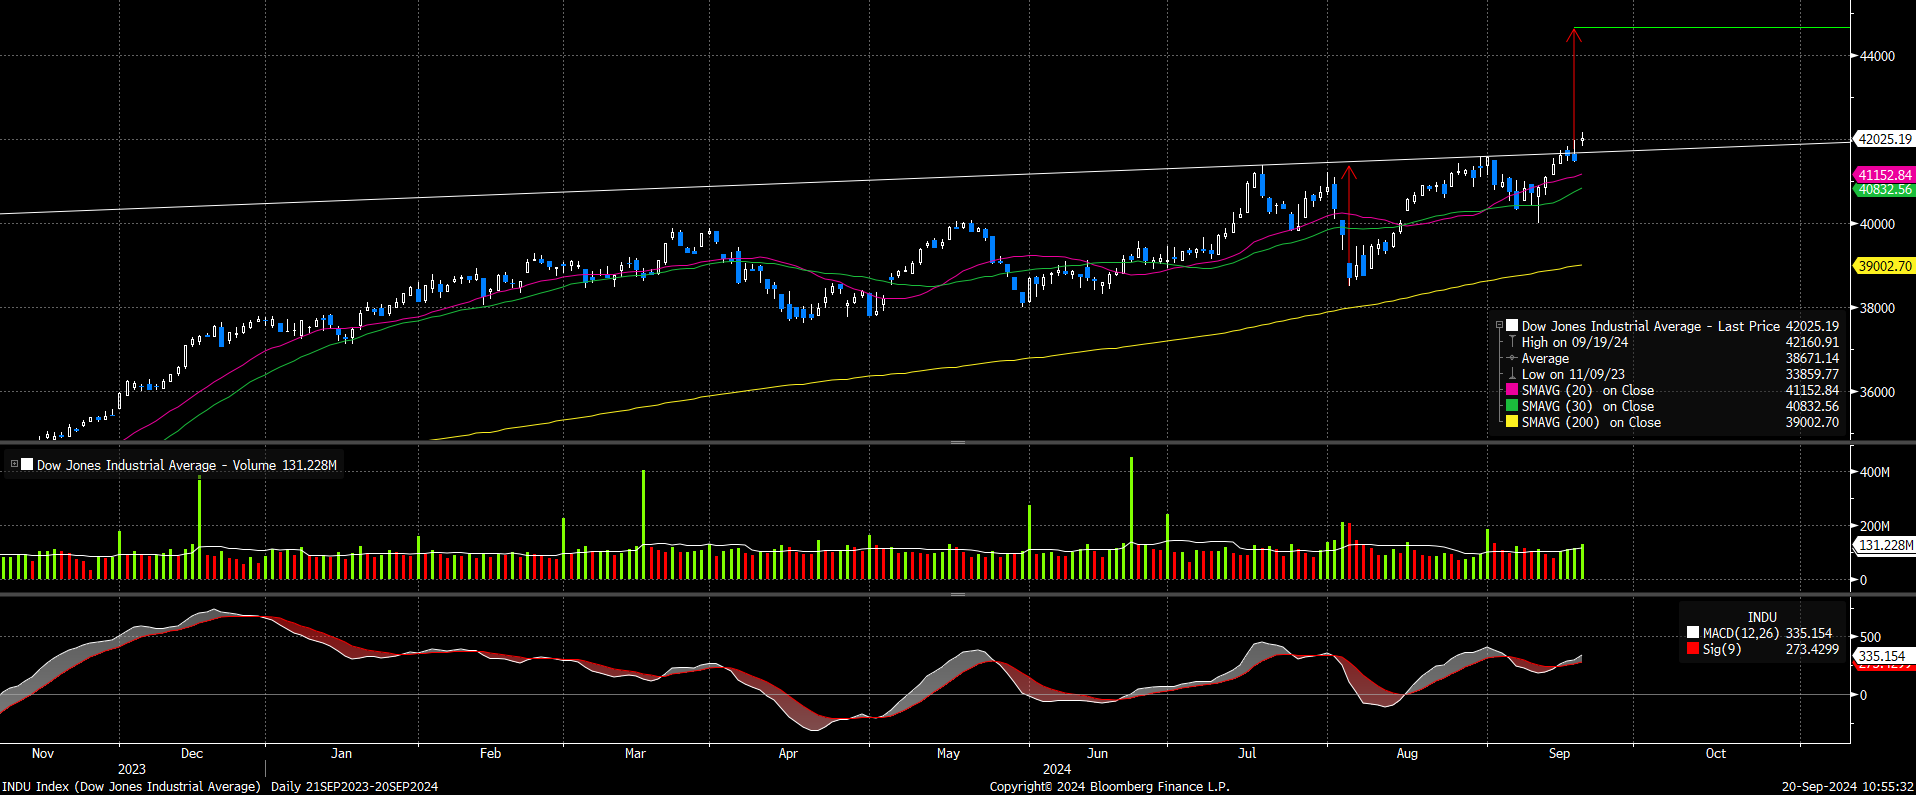Select the 'SMAVG (20) on Close' legend label
The height and width of the screenshot is (795, 1916).
[1588, 390]
